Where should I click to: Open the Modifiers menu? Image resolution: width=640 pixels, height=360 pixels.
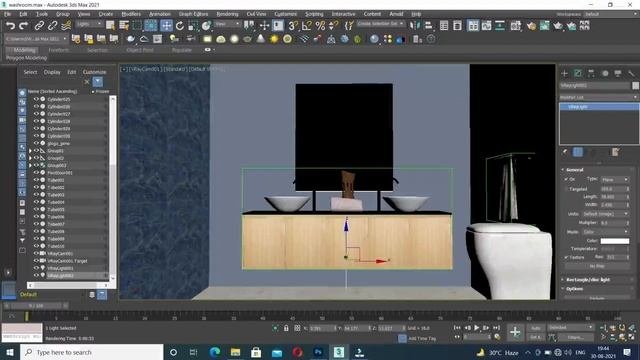(x=131, y=14)
